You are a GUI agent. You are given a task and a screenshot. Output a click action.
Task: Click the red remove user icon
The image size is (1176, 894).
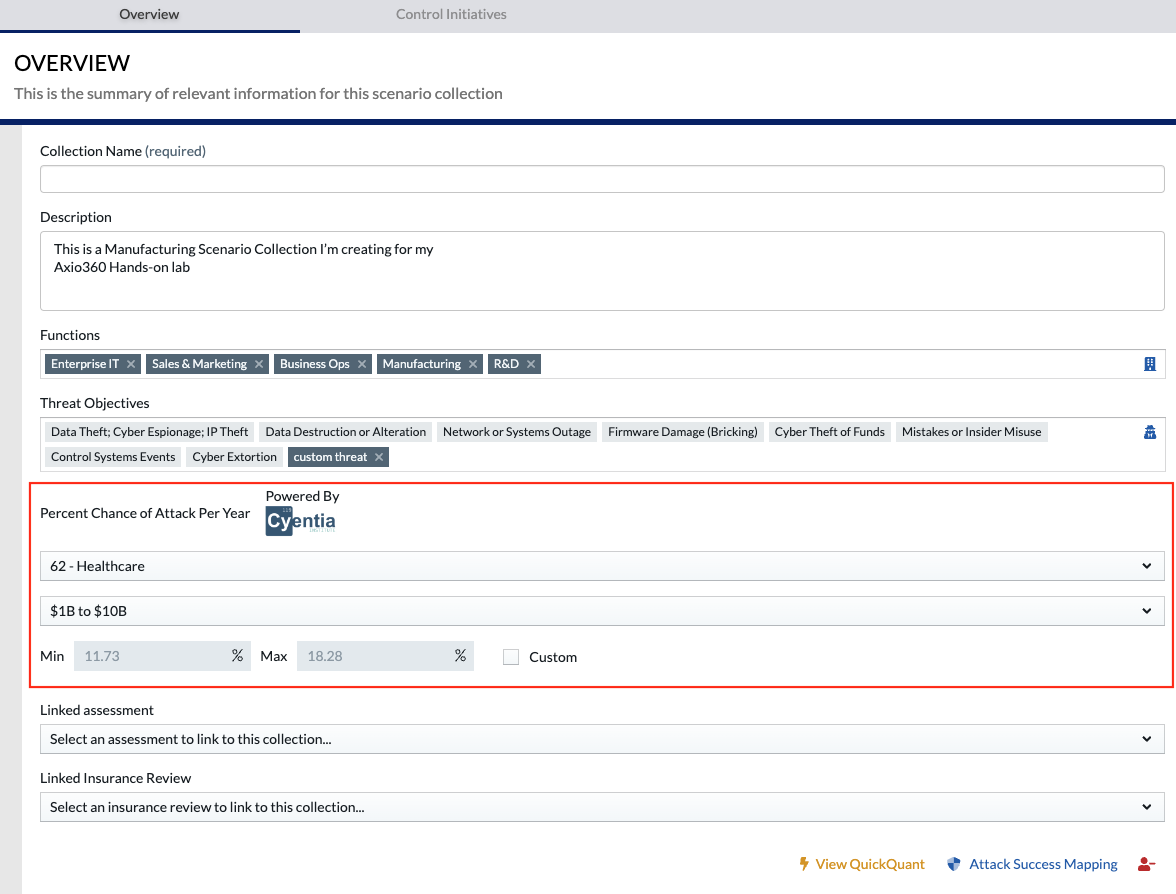pyautogui.click(x=1146, y=864)
